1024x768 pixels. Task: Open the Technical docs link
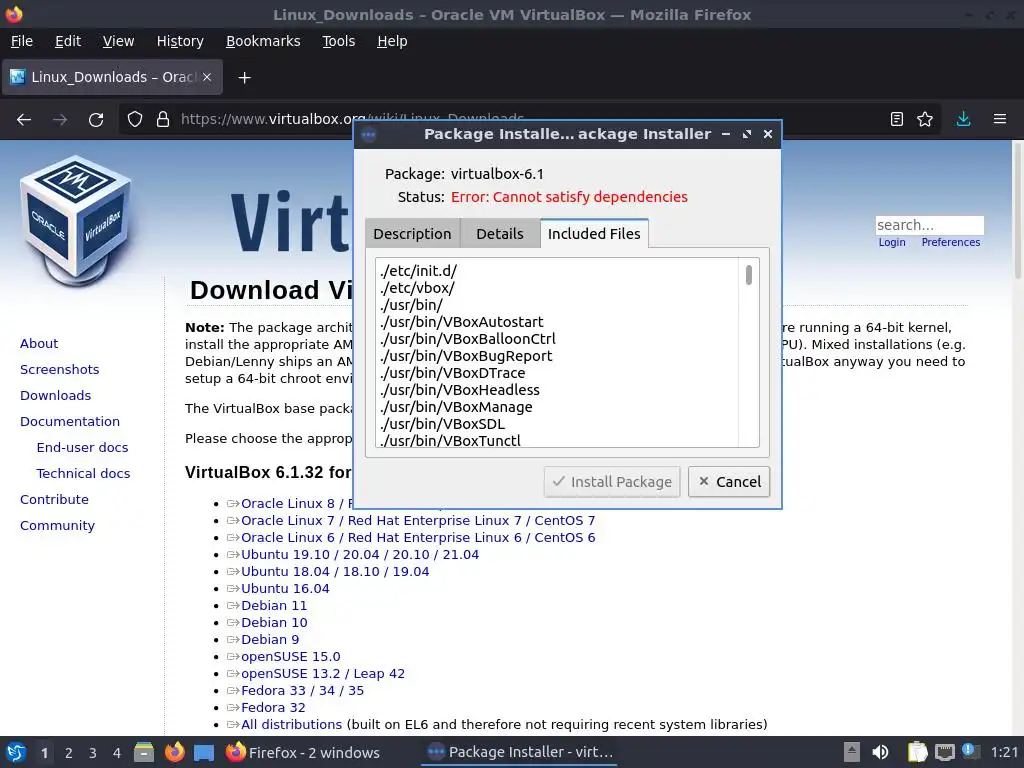(83, 474)
